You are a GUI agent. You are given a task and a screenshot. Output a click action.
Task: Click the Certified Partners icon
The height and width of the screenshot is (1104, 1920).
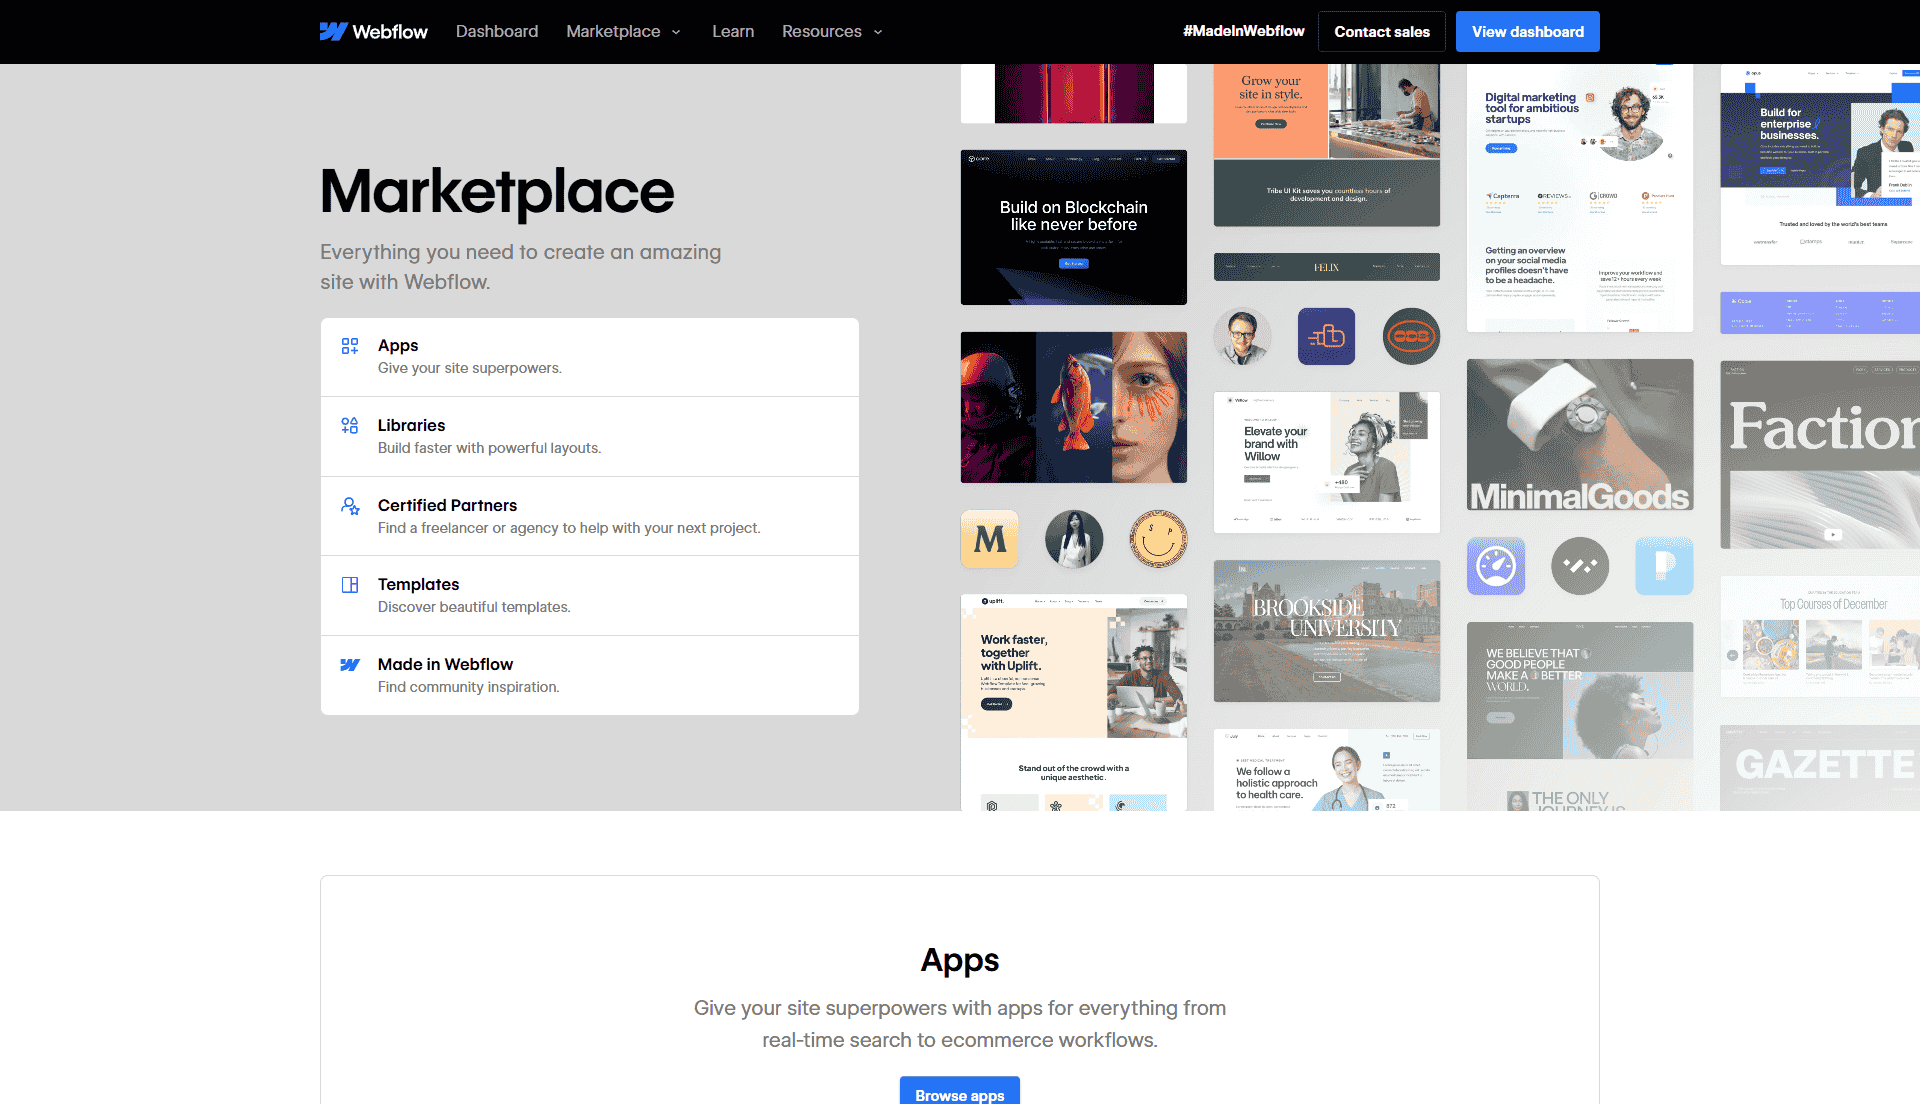click(349, 506)
